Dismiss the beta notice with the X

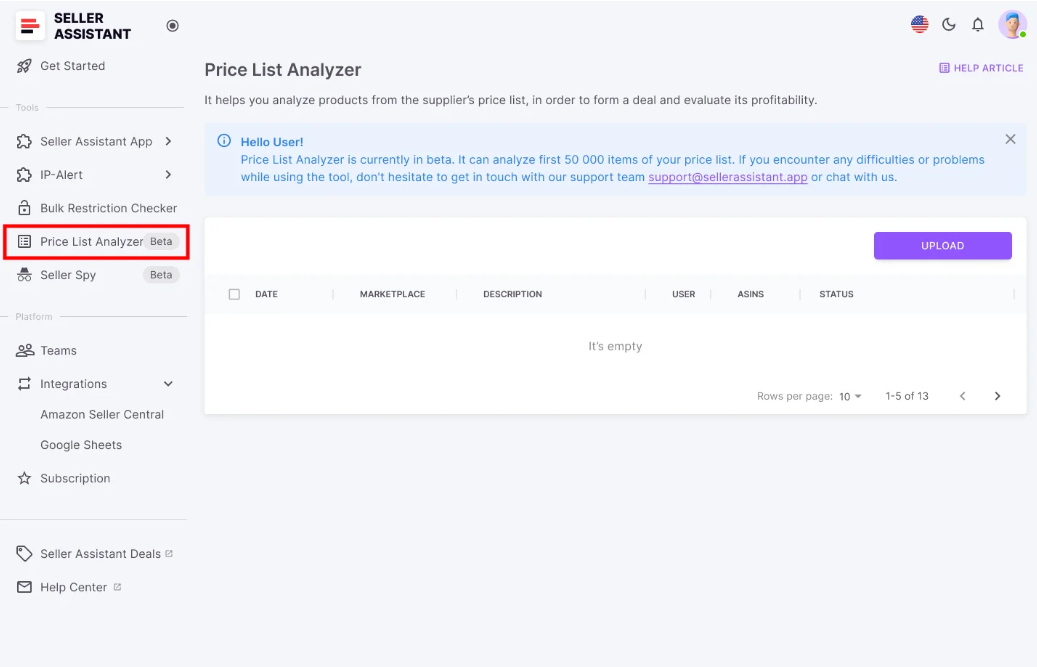pos(1010,139)
